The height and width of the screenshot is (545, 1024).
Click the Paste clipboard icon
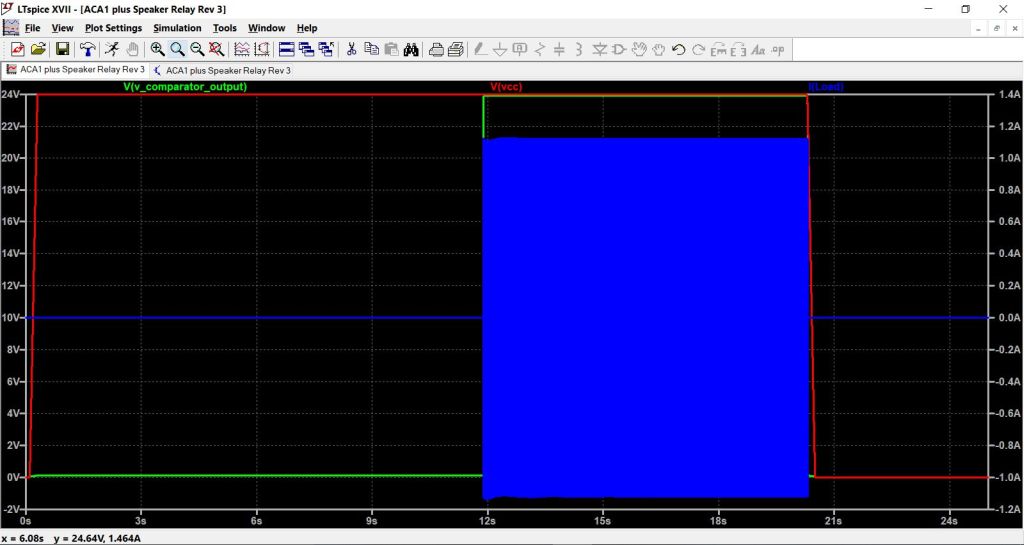391,50
